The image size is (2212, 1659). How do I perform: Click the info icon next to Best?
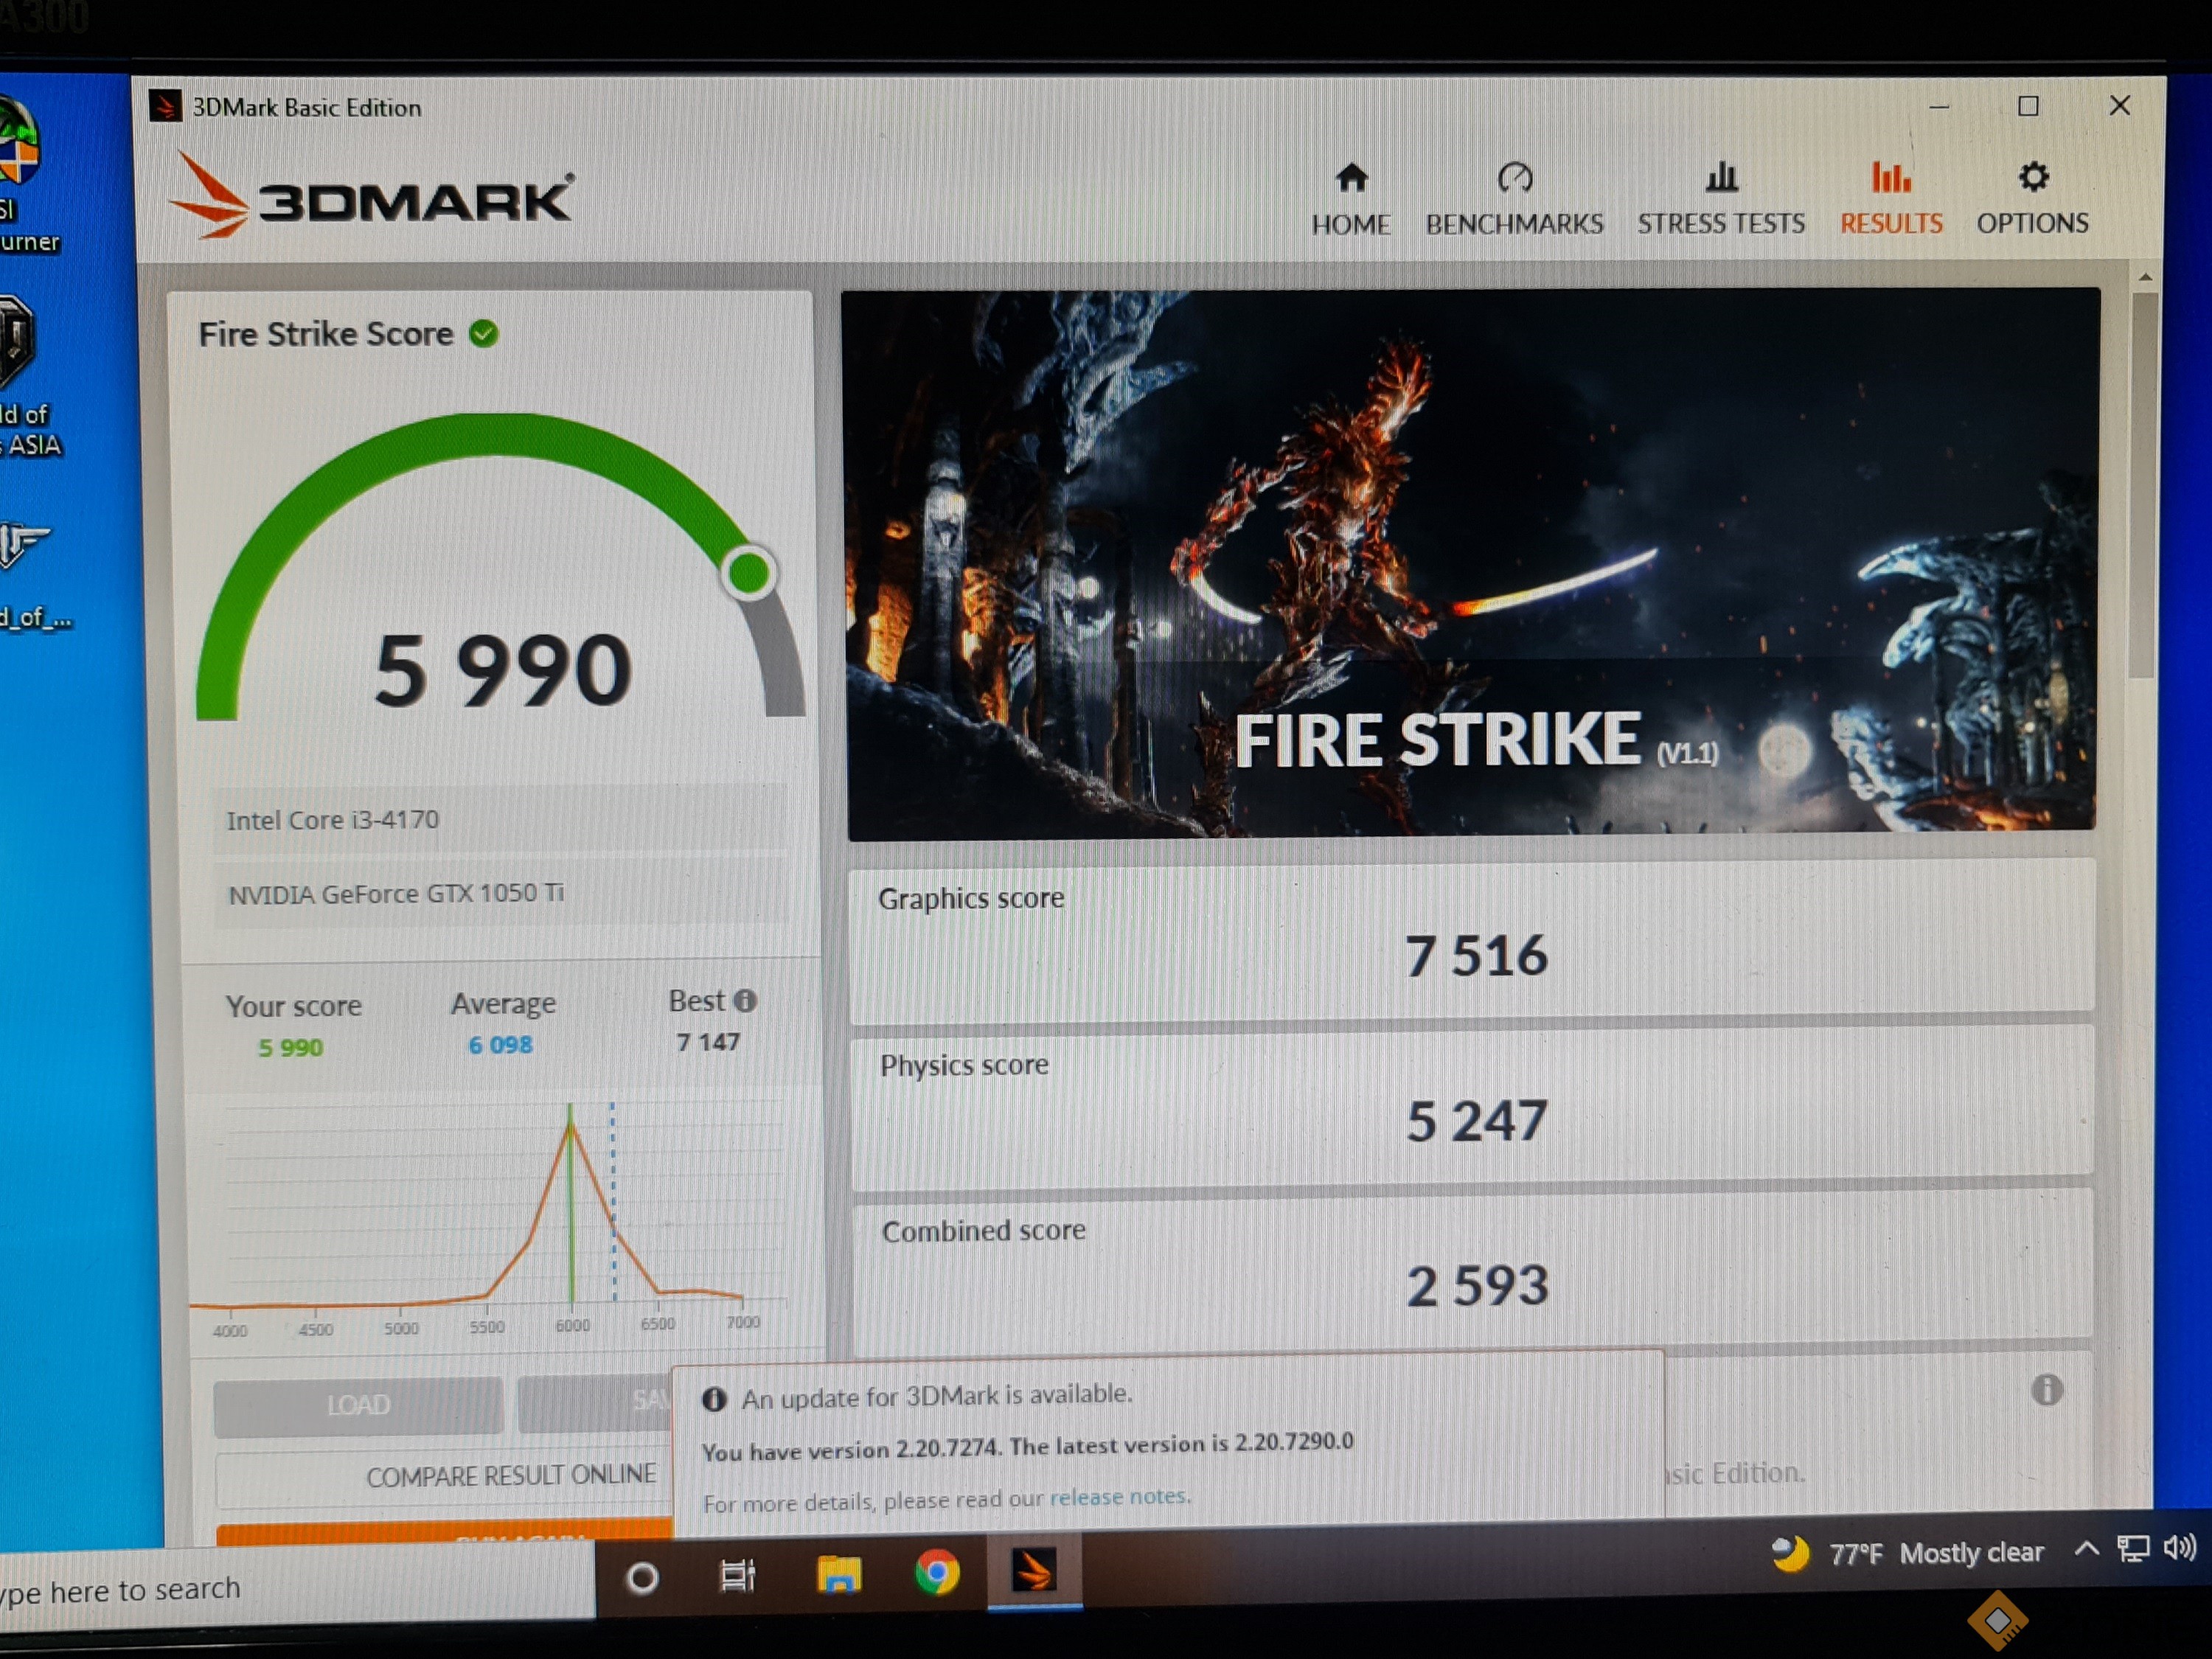[x=745, y=1001]
